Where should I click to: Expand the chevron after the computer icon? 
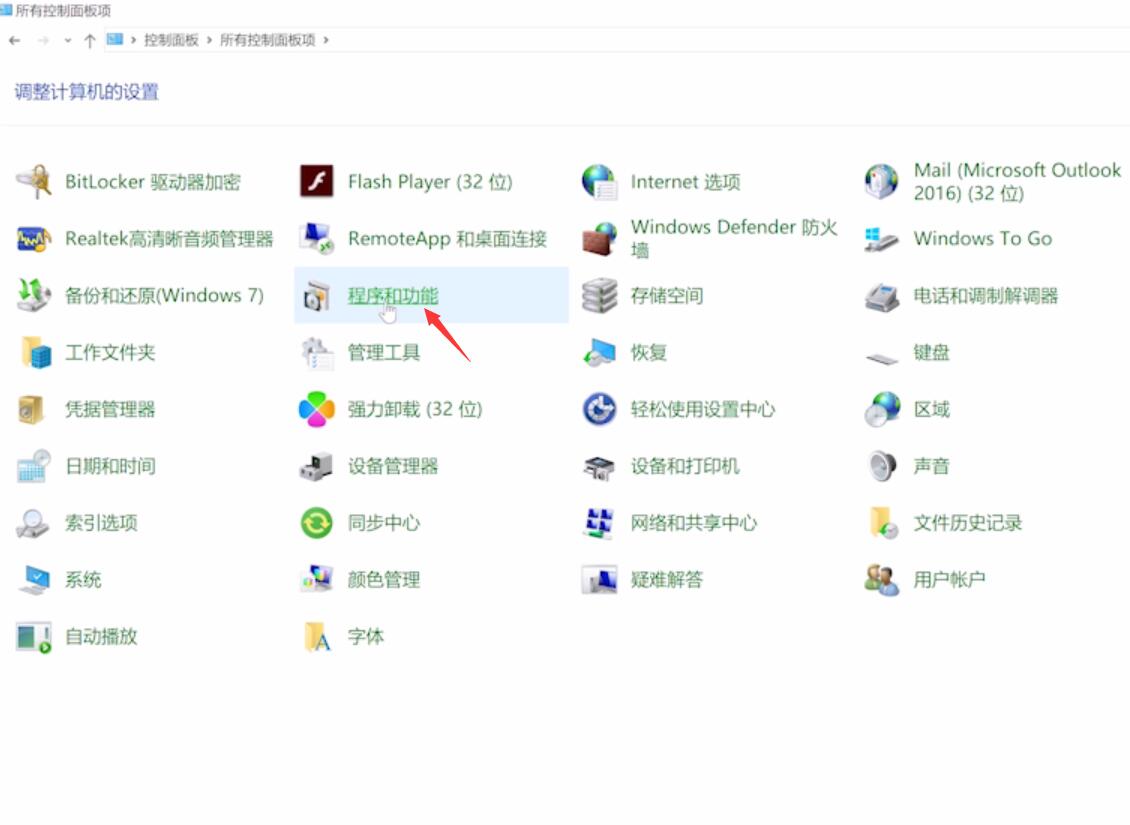coord(133,40)
